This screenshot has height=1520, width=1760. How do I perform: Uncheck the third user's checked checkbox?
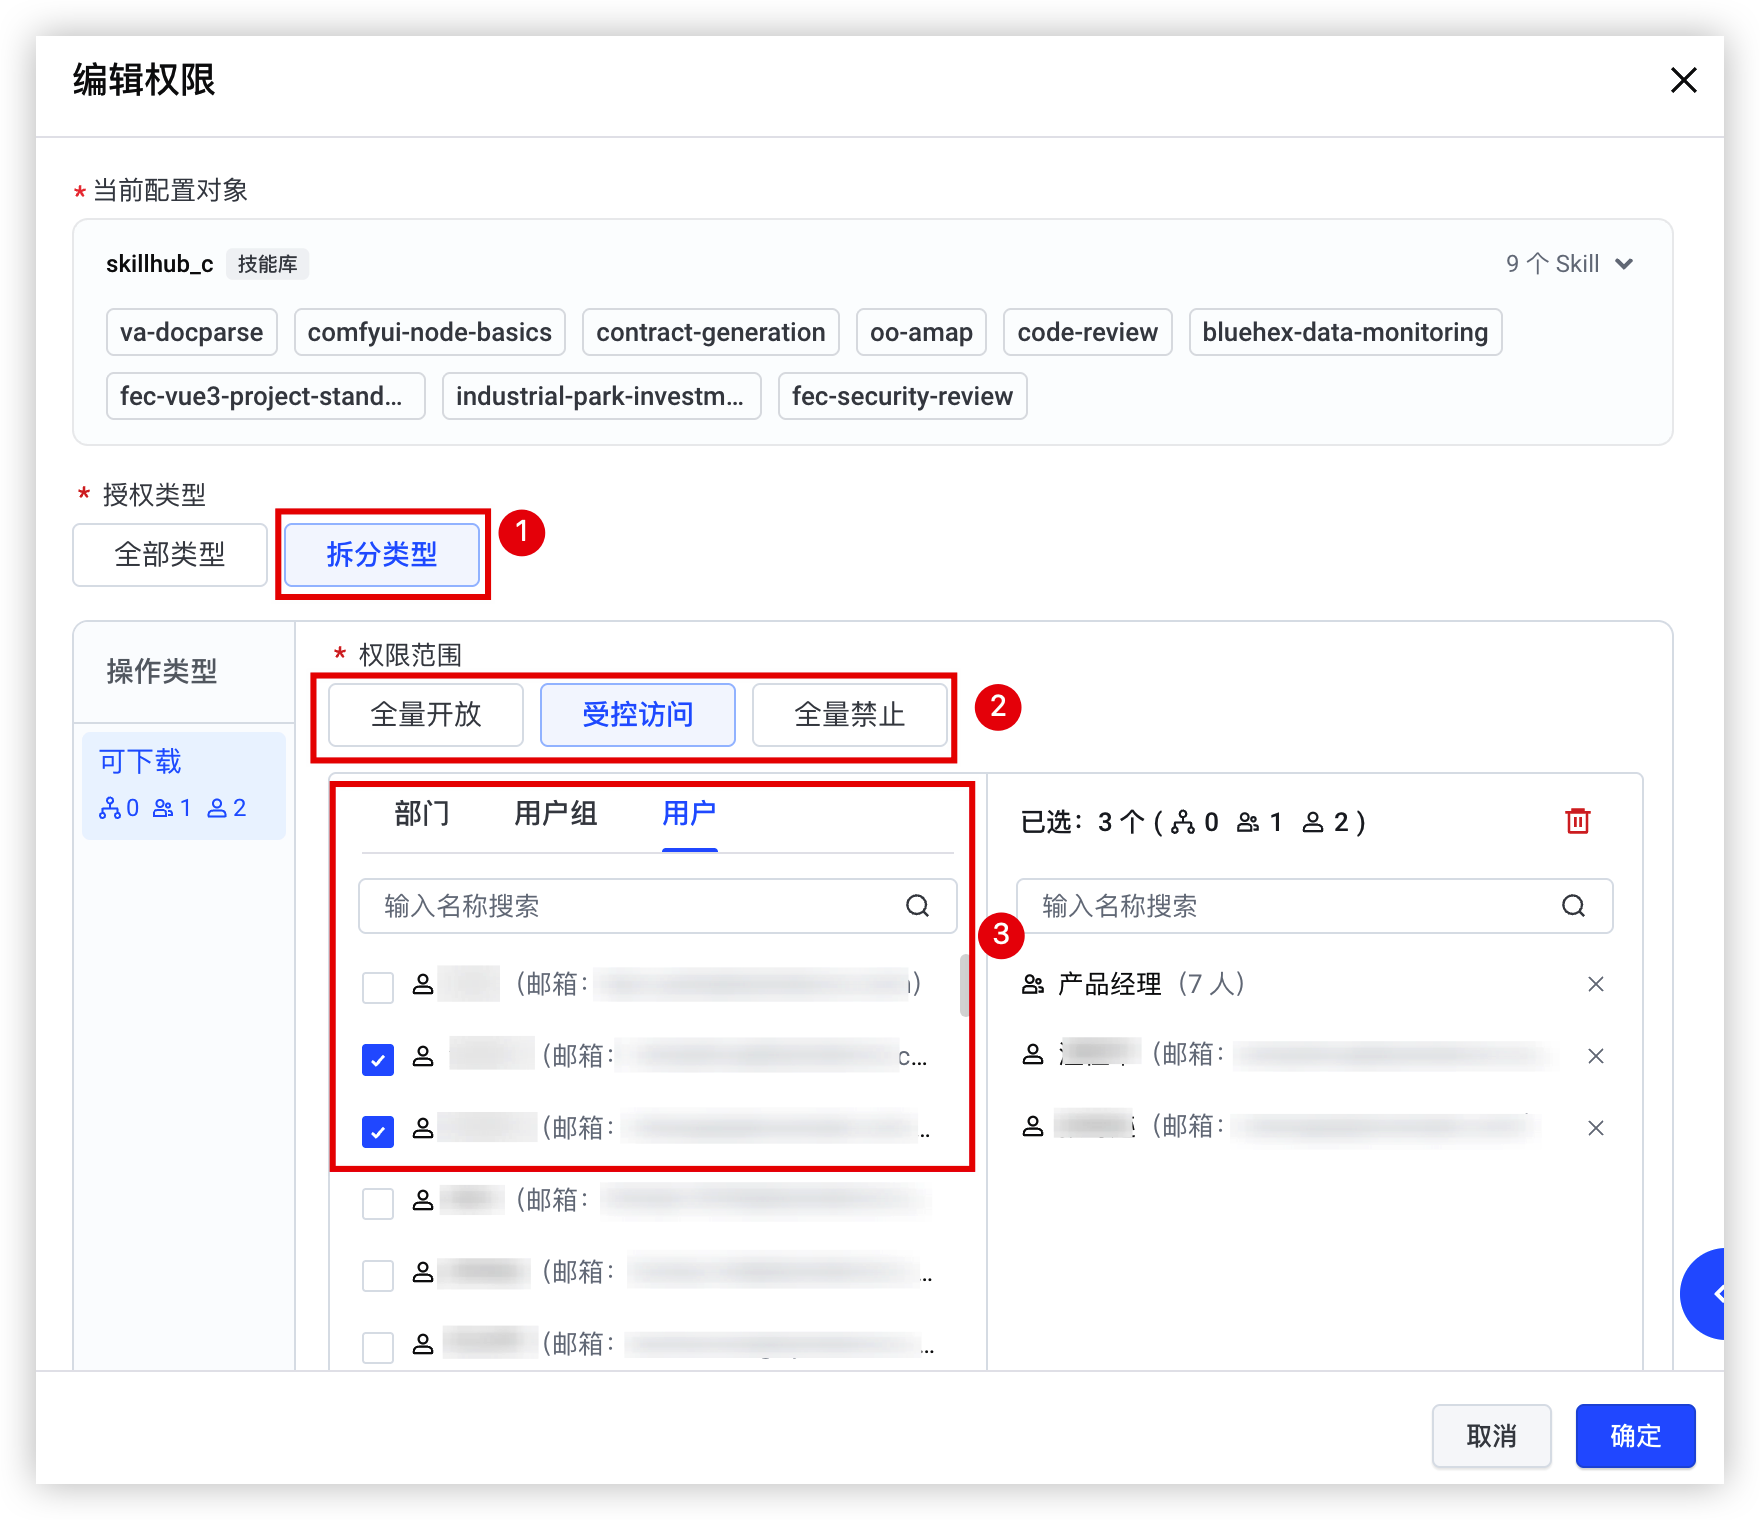[378, 1131]
